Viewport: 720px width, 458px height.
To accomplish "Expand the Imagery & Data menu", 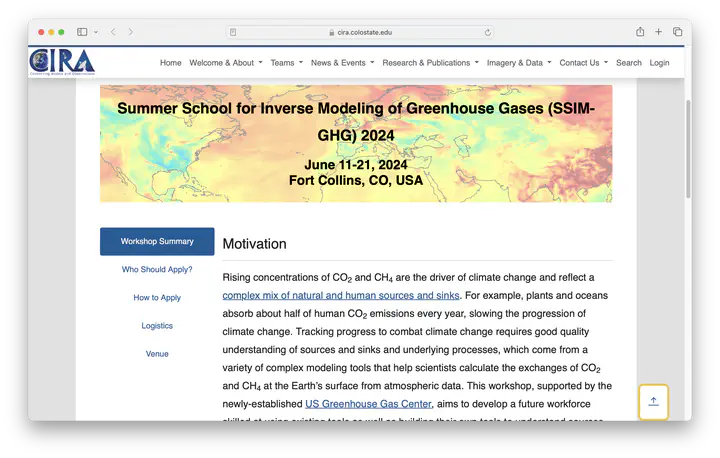I will click(x=518, y=63).
